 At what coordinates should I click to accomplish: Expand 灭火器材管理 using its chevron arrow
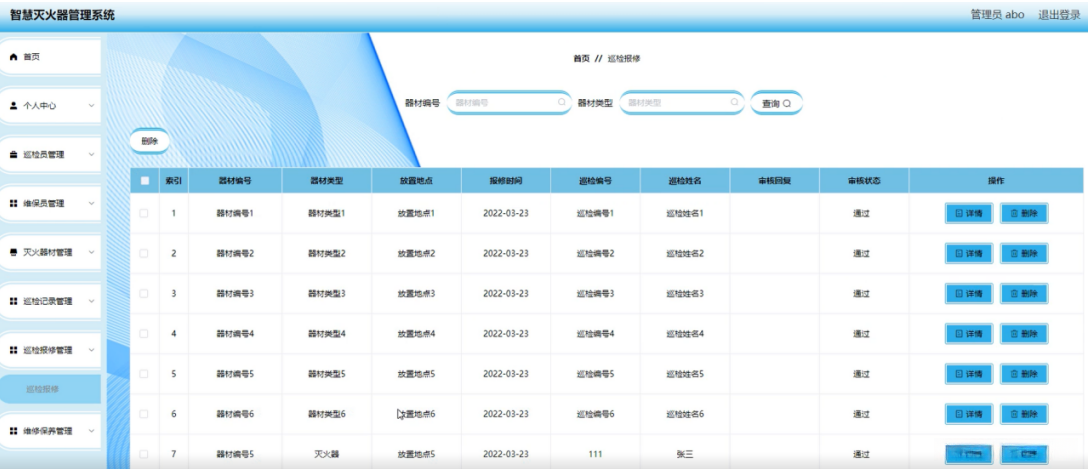tap(92, 252)
